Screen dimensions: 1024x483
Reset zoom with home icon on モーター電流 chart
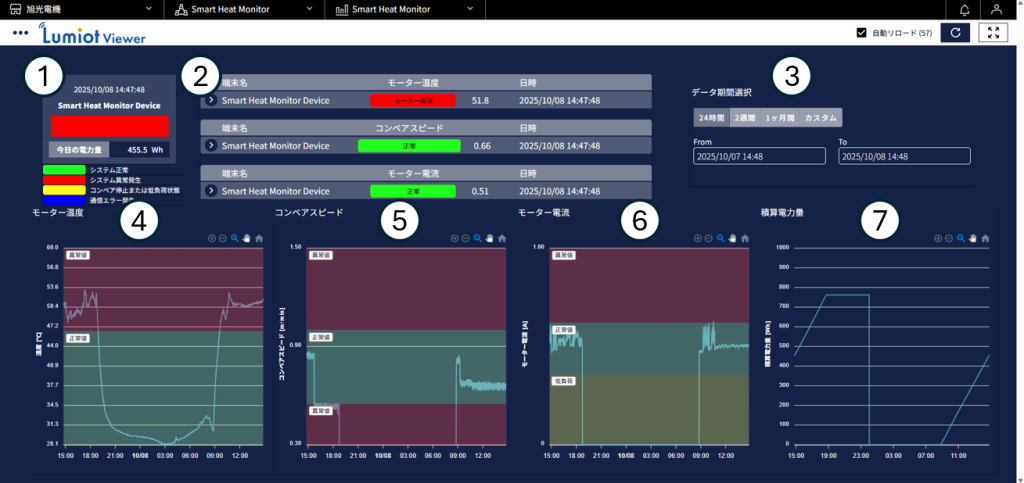[x=743, y=238]
